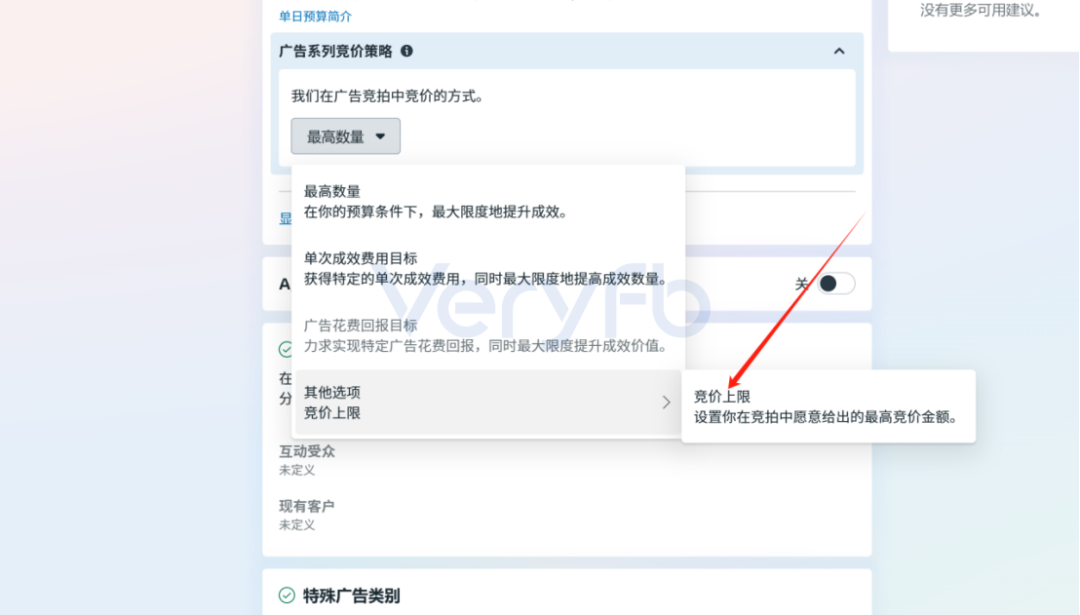Open 其他选项 竞价上限 submenu row
This screenshot has width=1080, height=615.
pyautogui.click(x=488, y=402)
